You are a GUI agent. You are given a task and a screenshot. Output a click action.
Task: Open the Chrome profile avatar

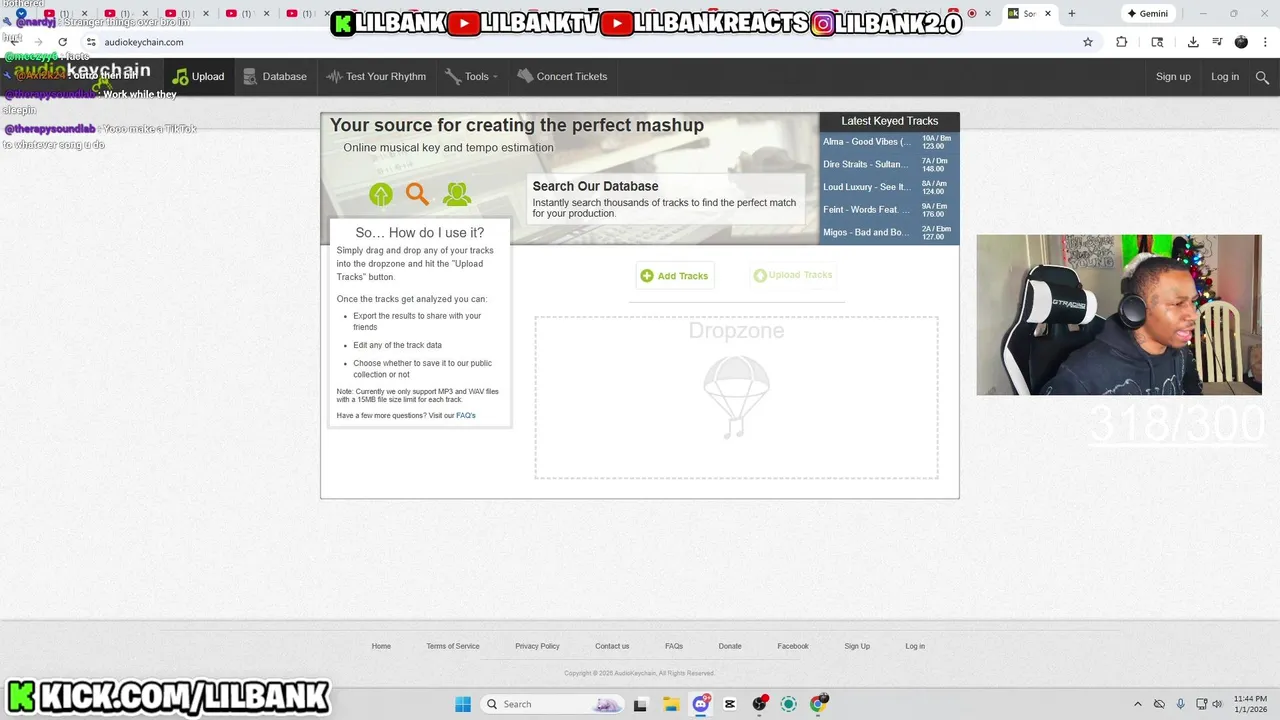tap(1241, 42)
